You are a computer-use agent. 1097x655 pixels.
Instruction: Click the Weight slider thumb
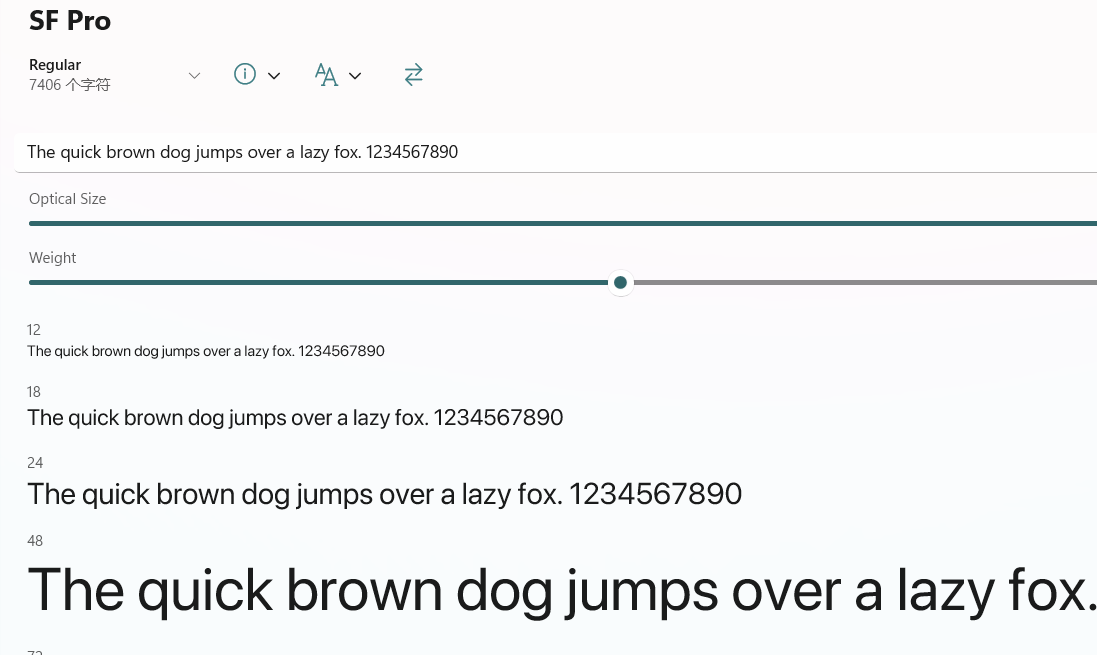pyautogui.click(x=620, y=283)
